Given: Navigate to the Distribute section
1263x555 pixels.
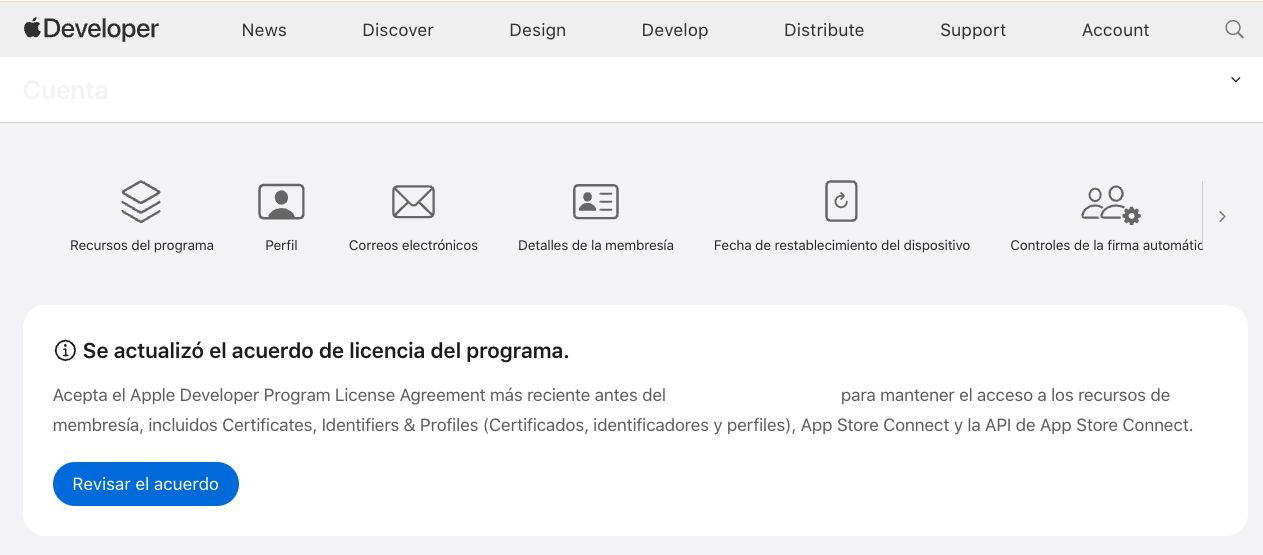Looking at the screenshot, I should pyautogui.click(x=824, y=30).
